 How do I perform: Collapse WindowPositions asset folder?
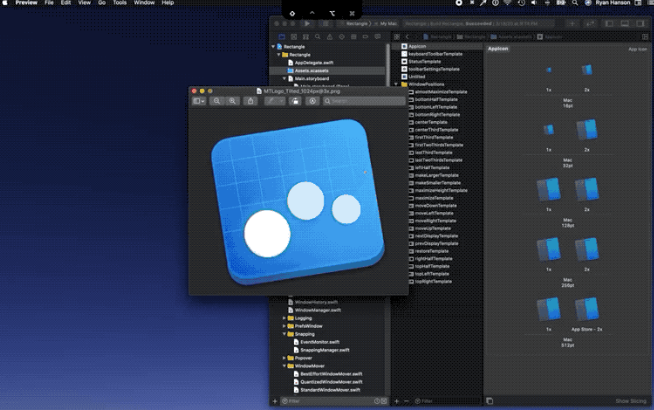[396, 84]
